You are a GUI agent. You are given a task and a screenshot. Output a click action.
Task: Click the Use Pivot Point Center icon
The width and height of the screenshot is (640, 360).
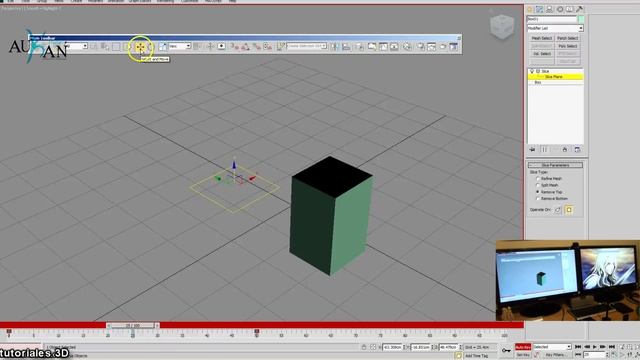point(197,47)
